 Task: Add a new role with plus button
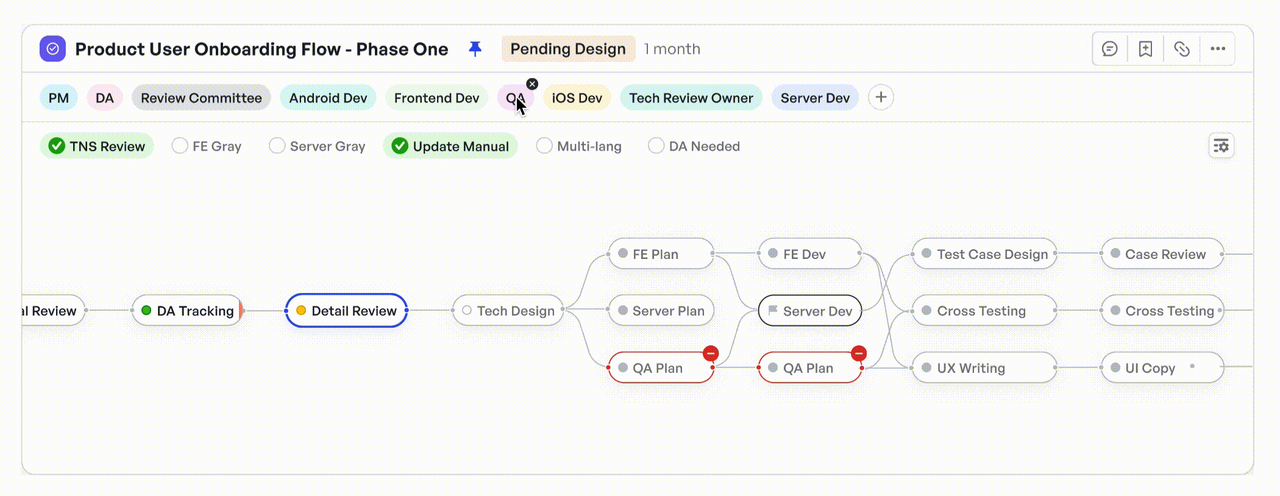tap(880, 97)
